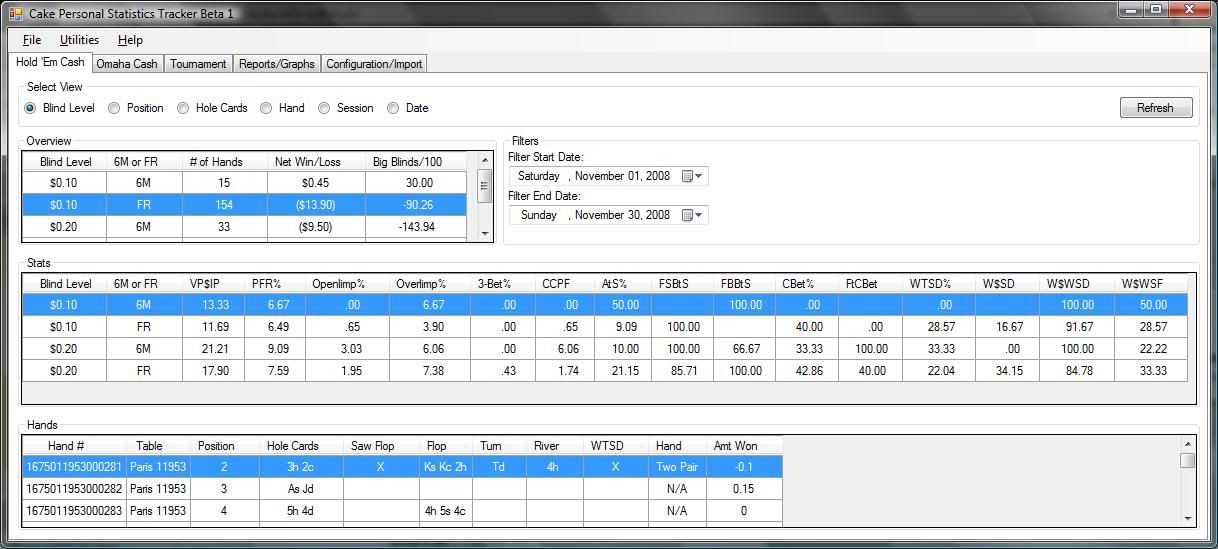Select hand 1675011953000281 row
The image size is (1218, 549).
pos(402,467)
